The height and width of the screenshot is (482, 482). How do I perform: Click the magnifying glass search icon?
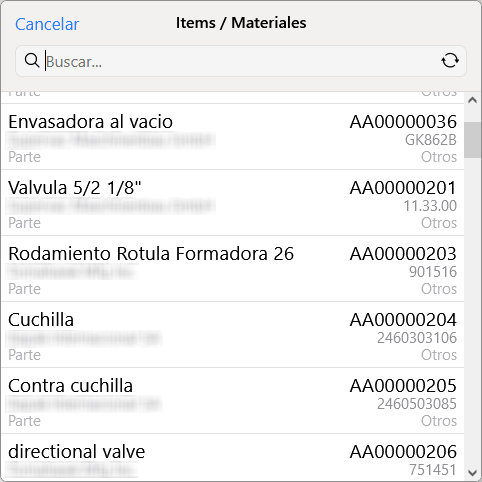32,61
